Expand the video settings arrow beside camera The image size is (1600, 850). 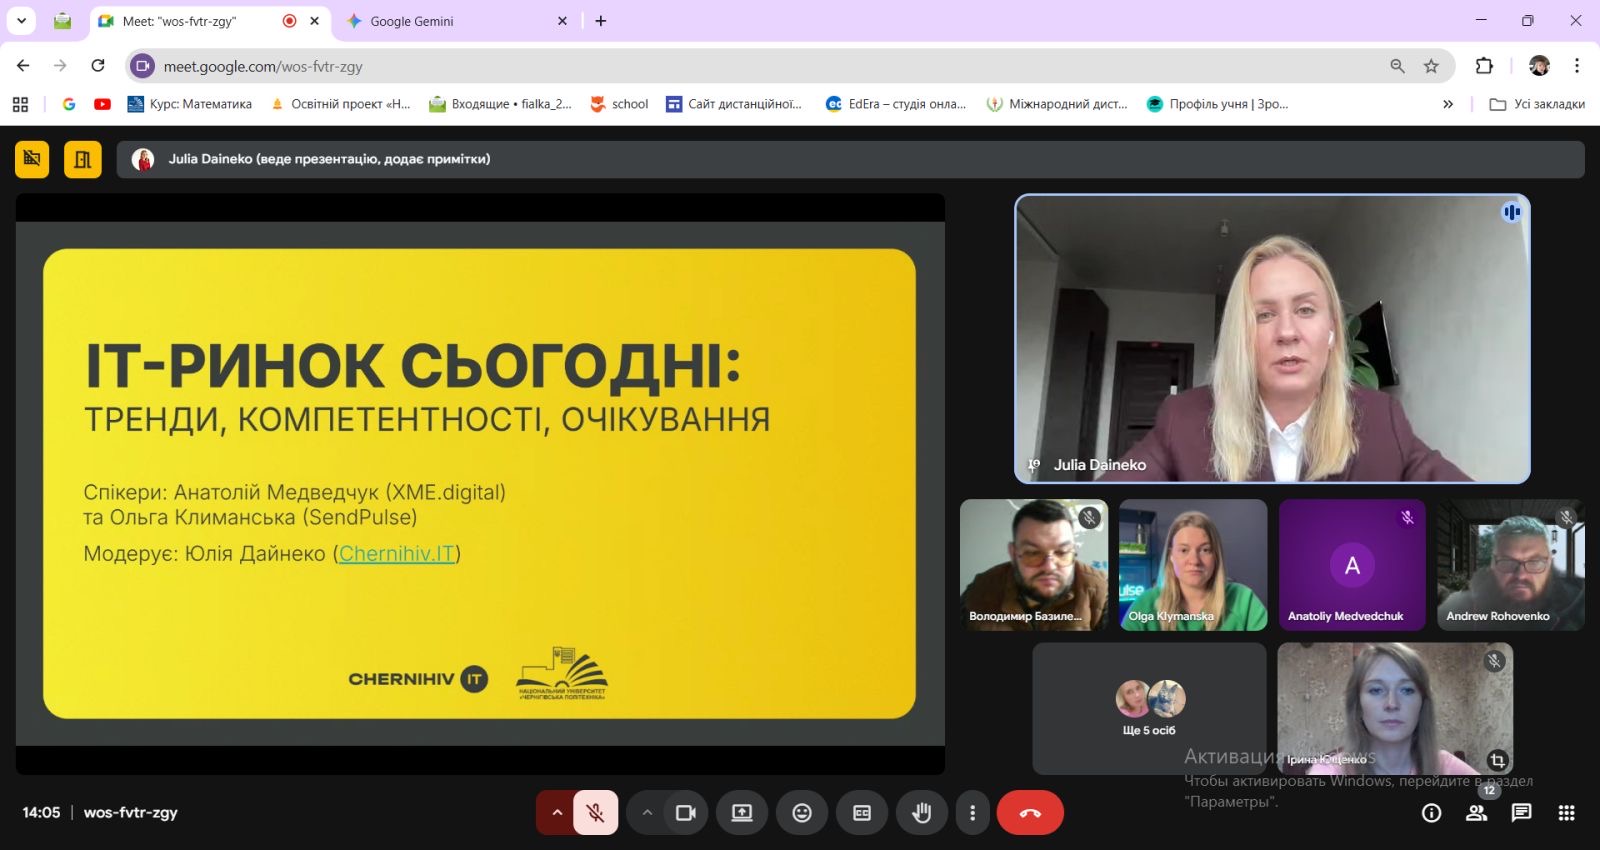click(x=647, y=813)
